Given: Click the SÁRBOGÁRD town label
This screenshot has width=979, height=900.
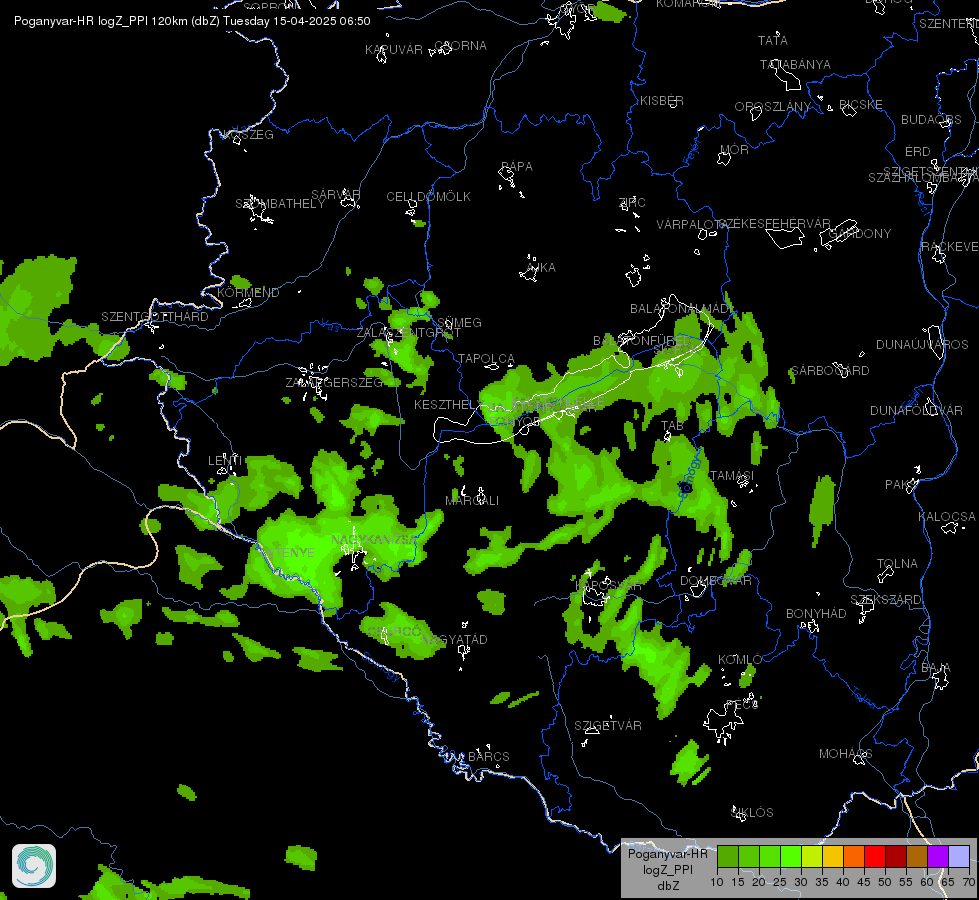Looking at the screenshot, I should [x=830, y=371].
